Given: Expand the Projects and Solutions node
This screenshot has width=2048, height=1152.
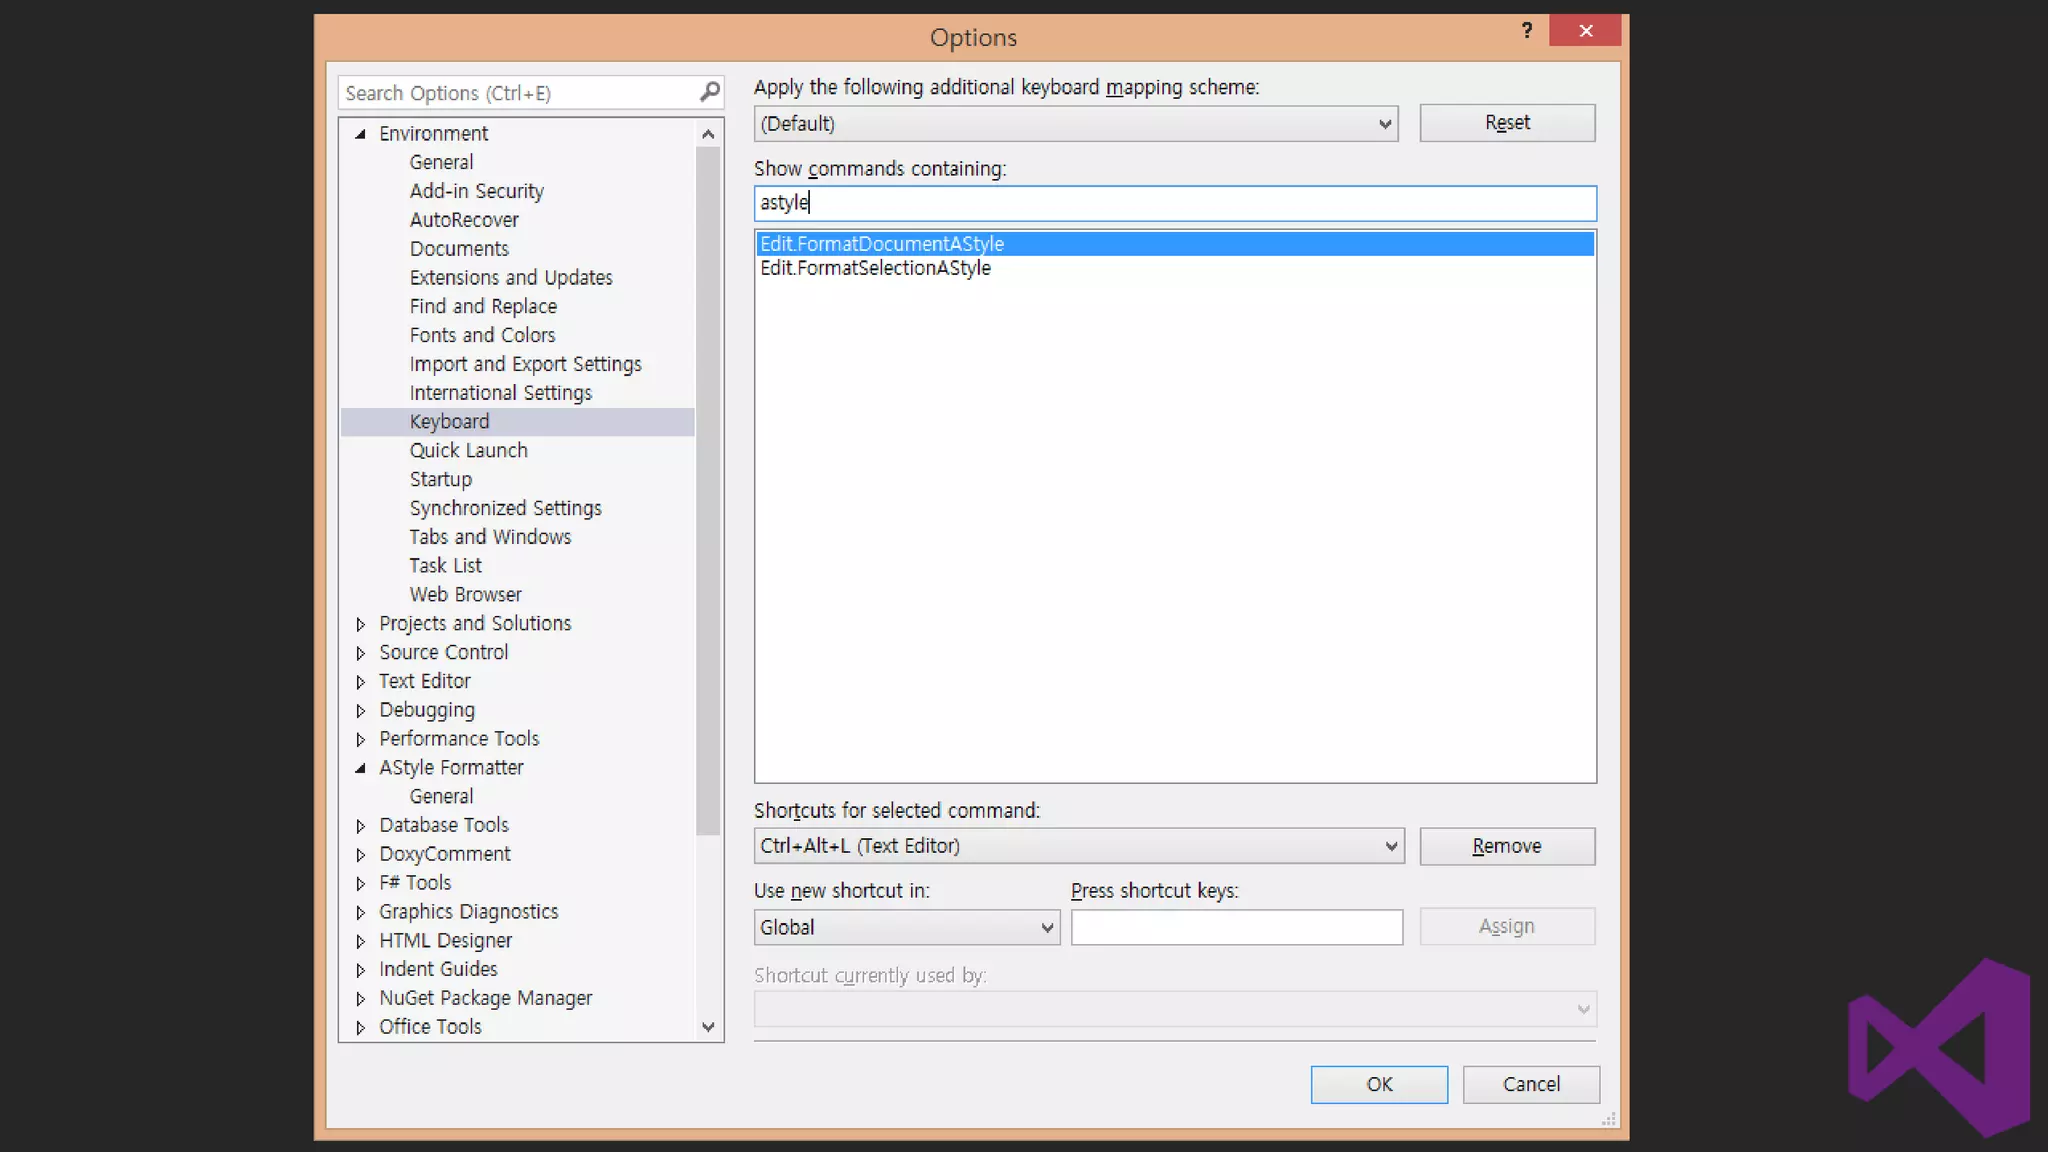Looking at the screenshot, I should coord(360,624).
